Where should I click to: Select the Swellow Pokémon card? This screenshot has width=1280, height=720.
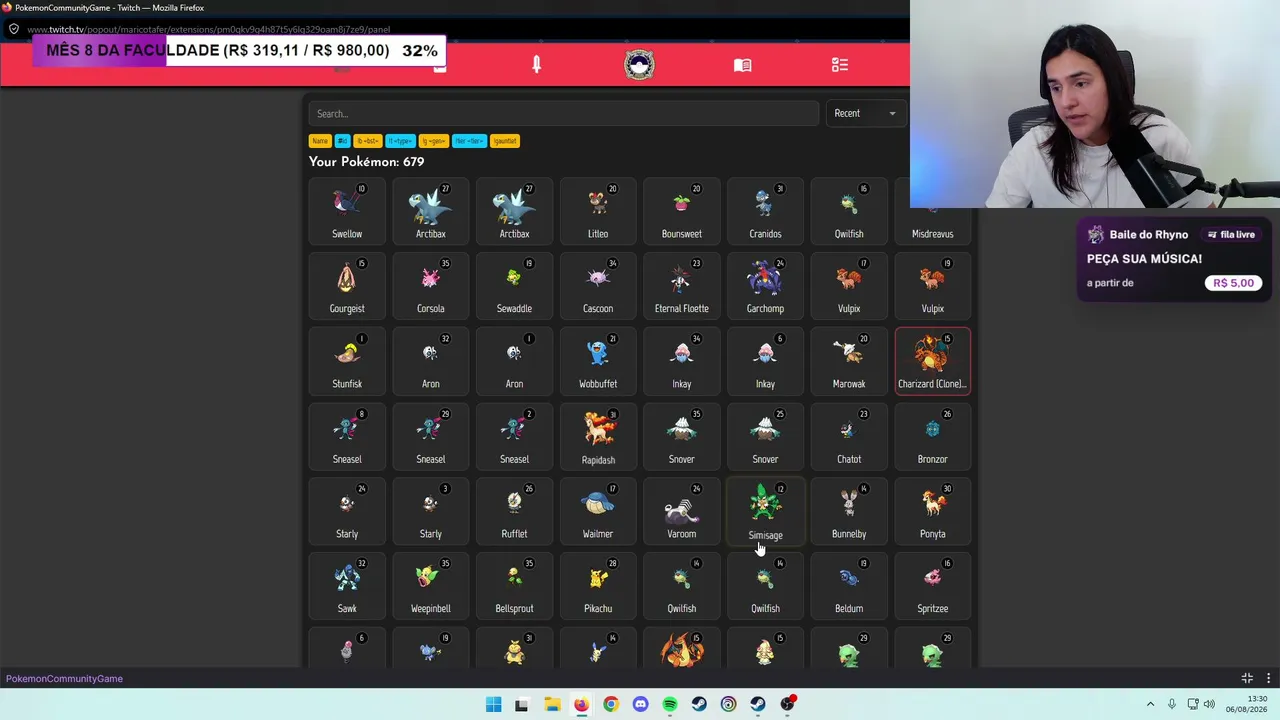[347, 212]
